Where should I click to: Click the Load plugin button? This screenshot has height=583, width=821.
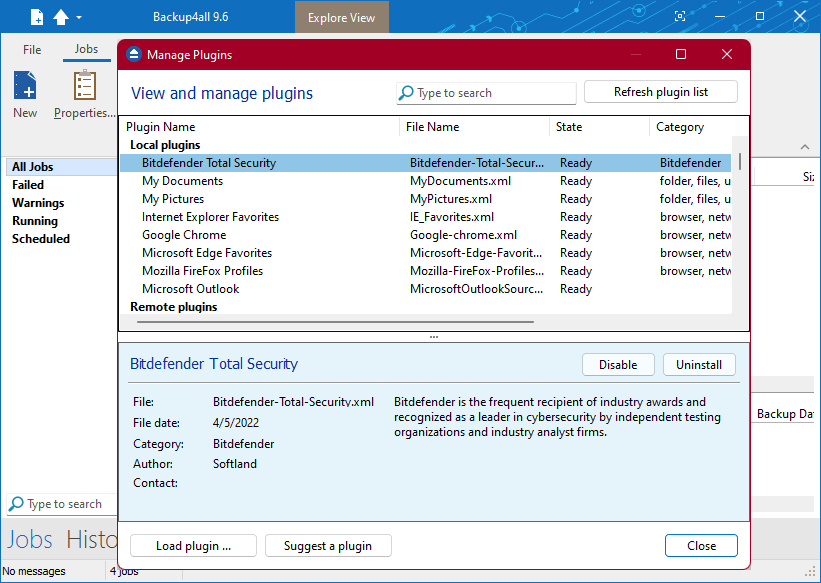click(x=193, y=546)
